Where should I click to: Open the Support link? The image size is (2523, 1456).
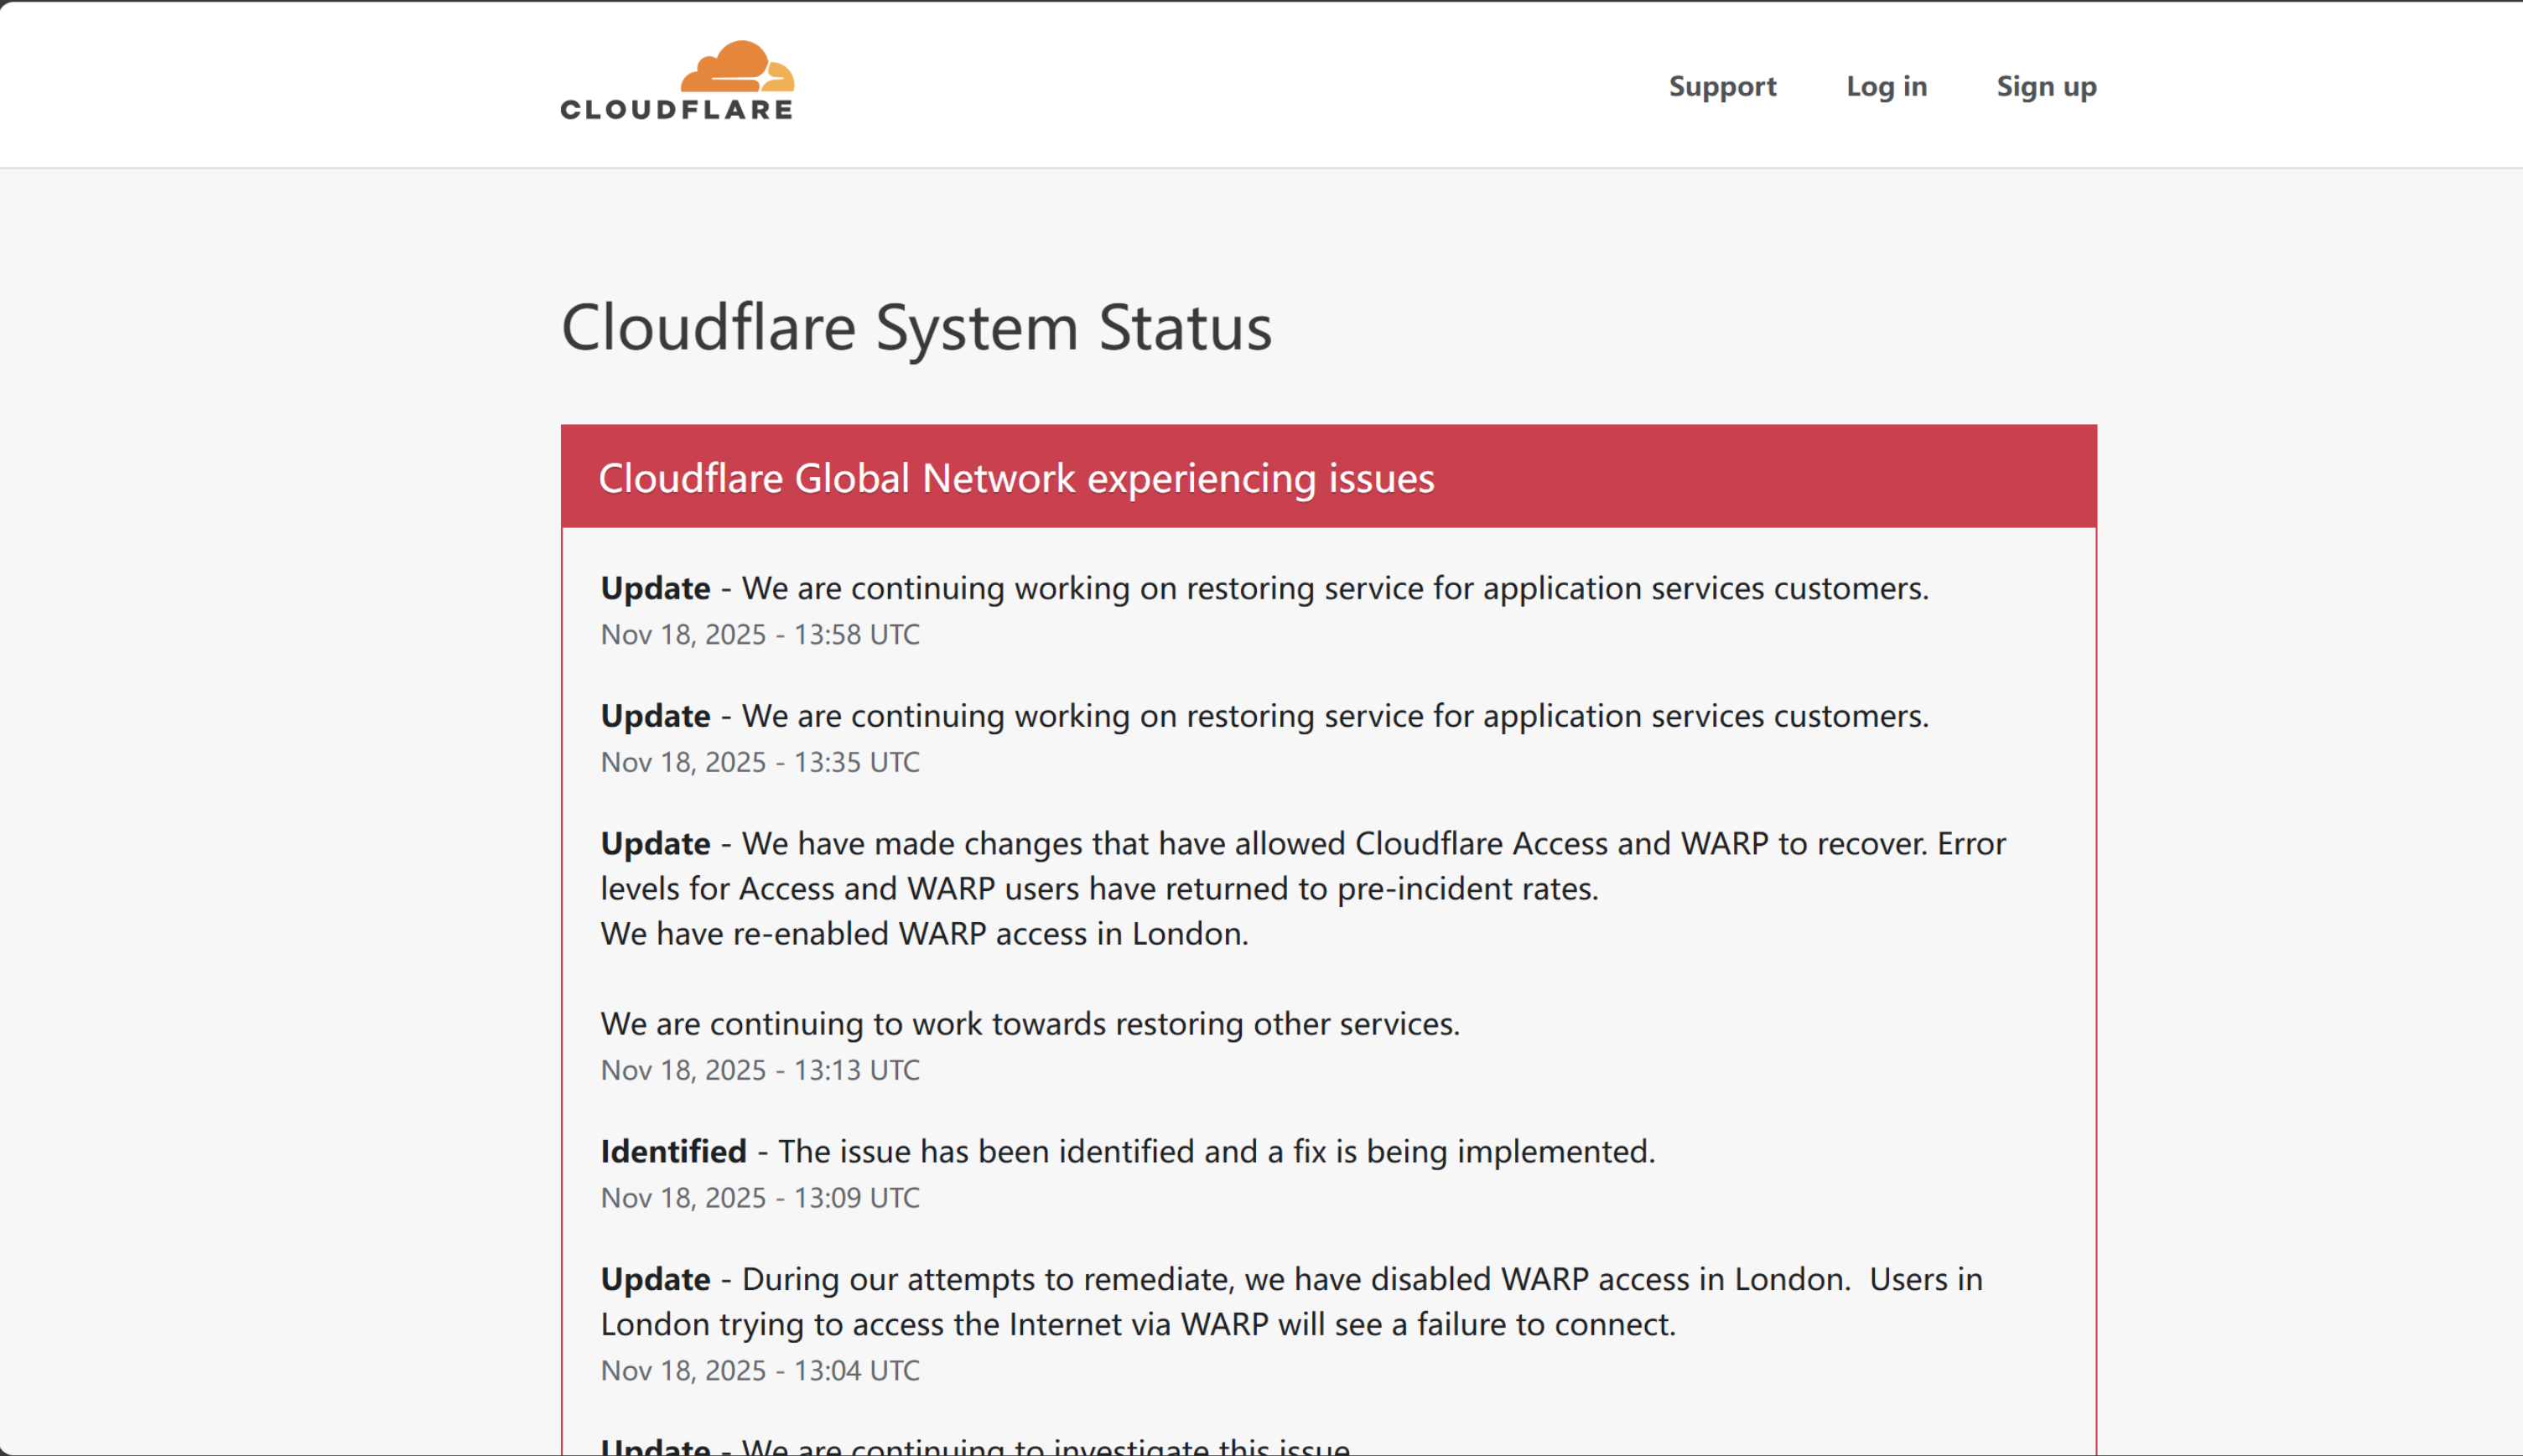tap(1722, 86)
